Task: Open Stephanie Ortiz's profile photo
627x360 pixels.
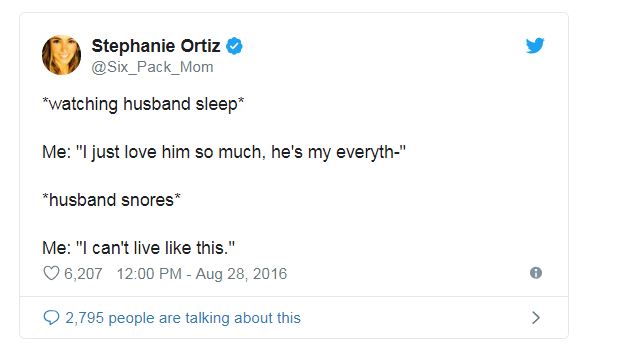Action: [x=62, y=55]
